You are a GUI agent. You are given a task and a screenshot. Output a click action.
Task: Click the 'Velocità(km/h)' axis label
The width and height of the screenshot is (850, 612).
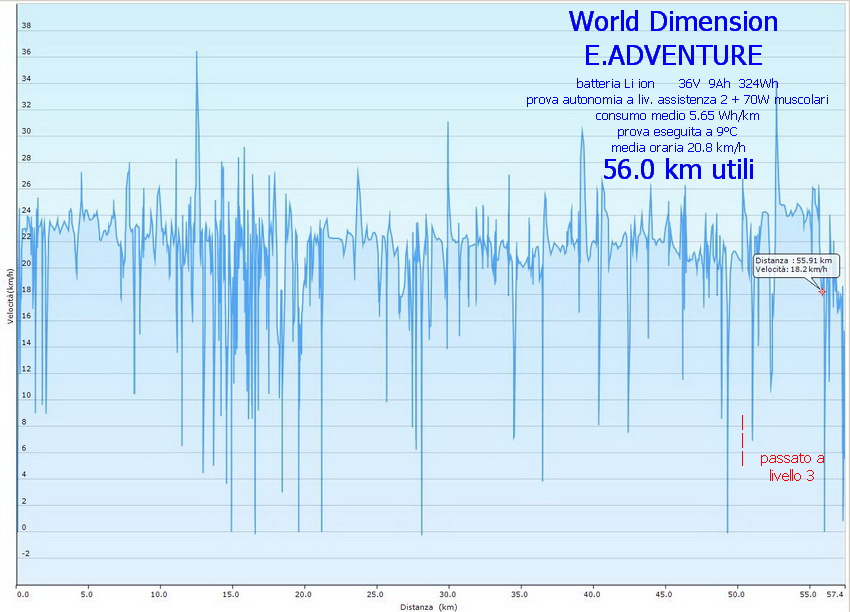click(10, 297)
